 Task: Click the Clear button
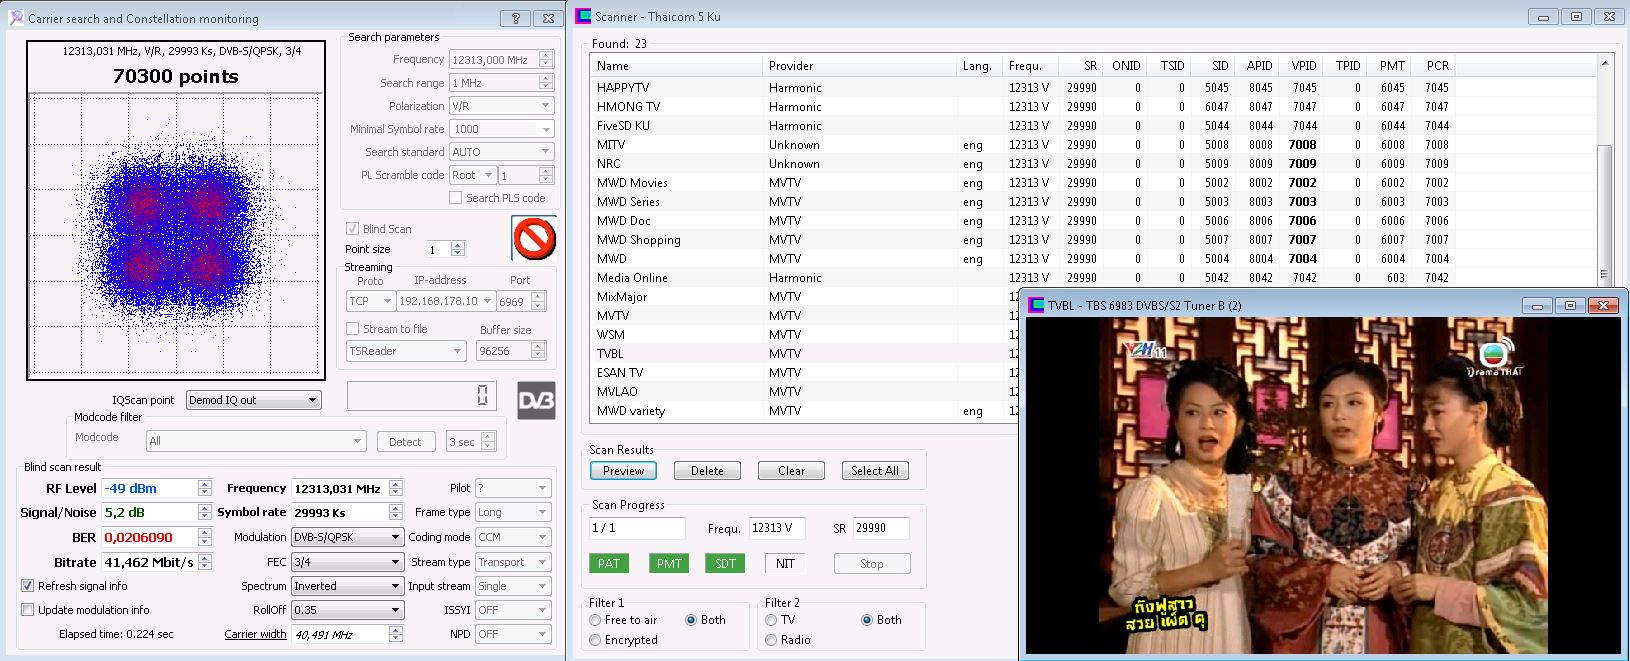[x=791, y=471]
